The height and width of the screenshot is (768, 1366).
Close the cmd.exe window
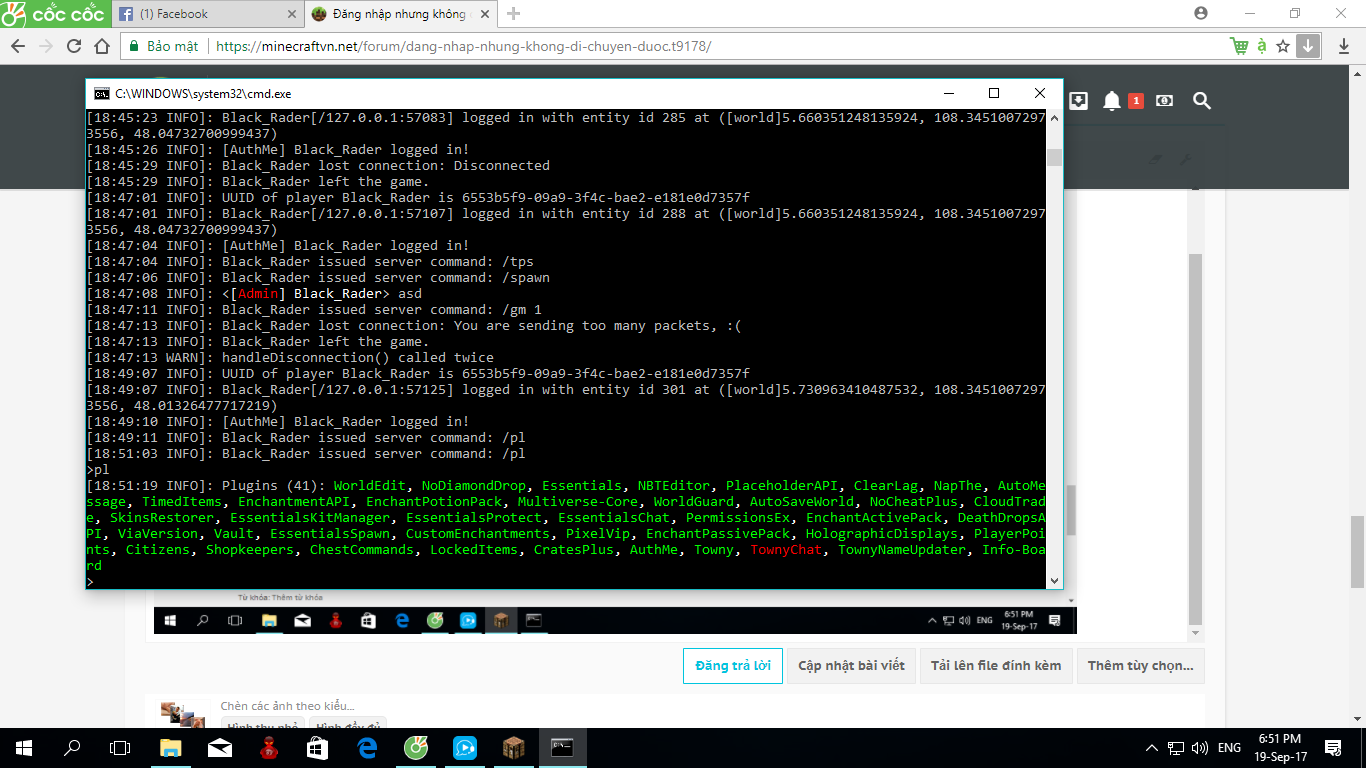click(x=1040, y=93)
